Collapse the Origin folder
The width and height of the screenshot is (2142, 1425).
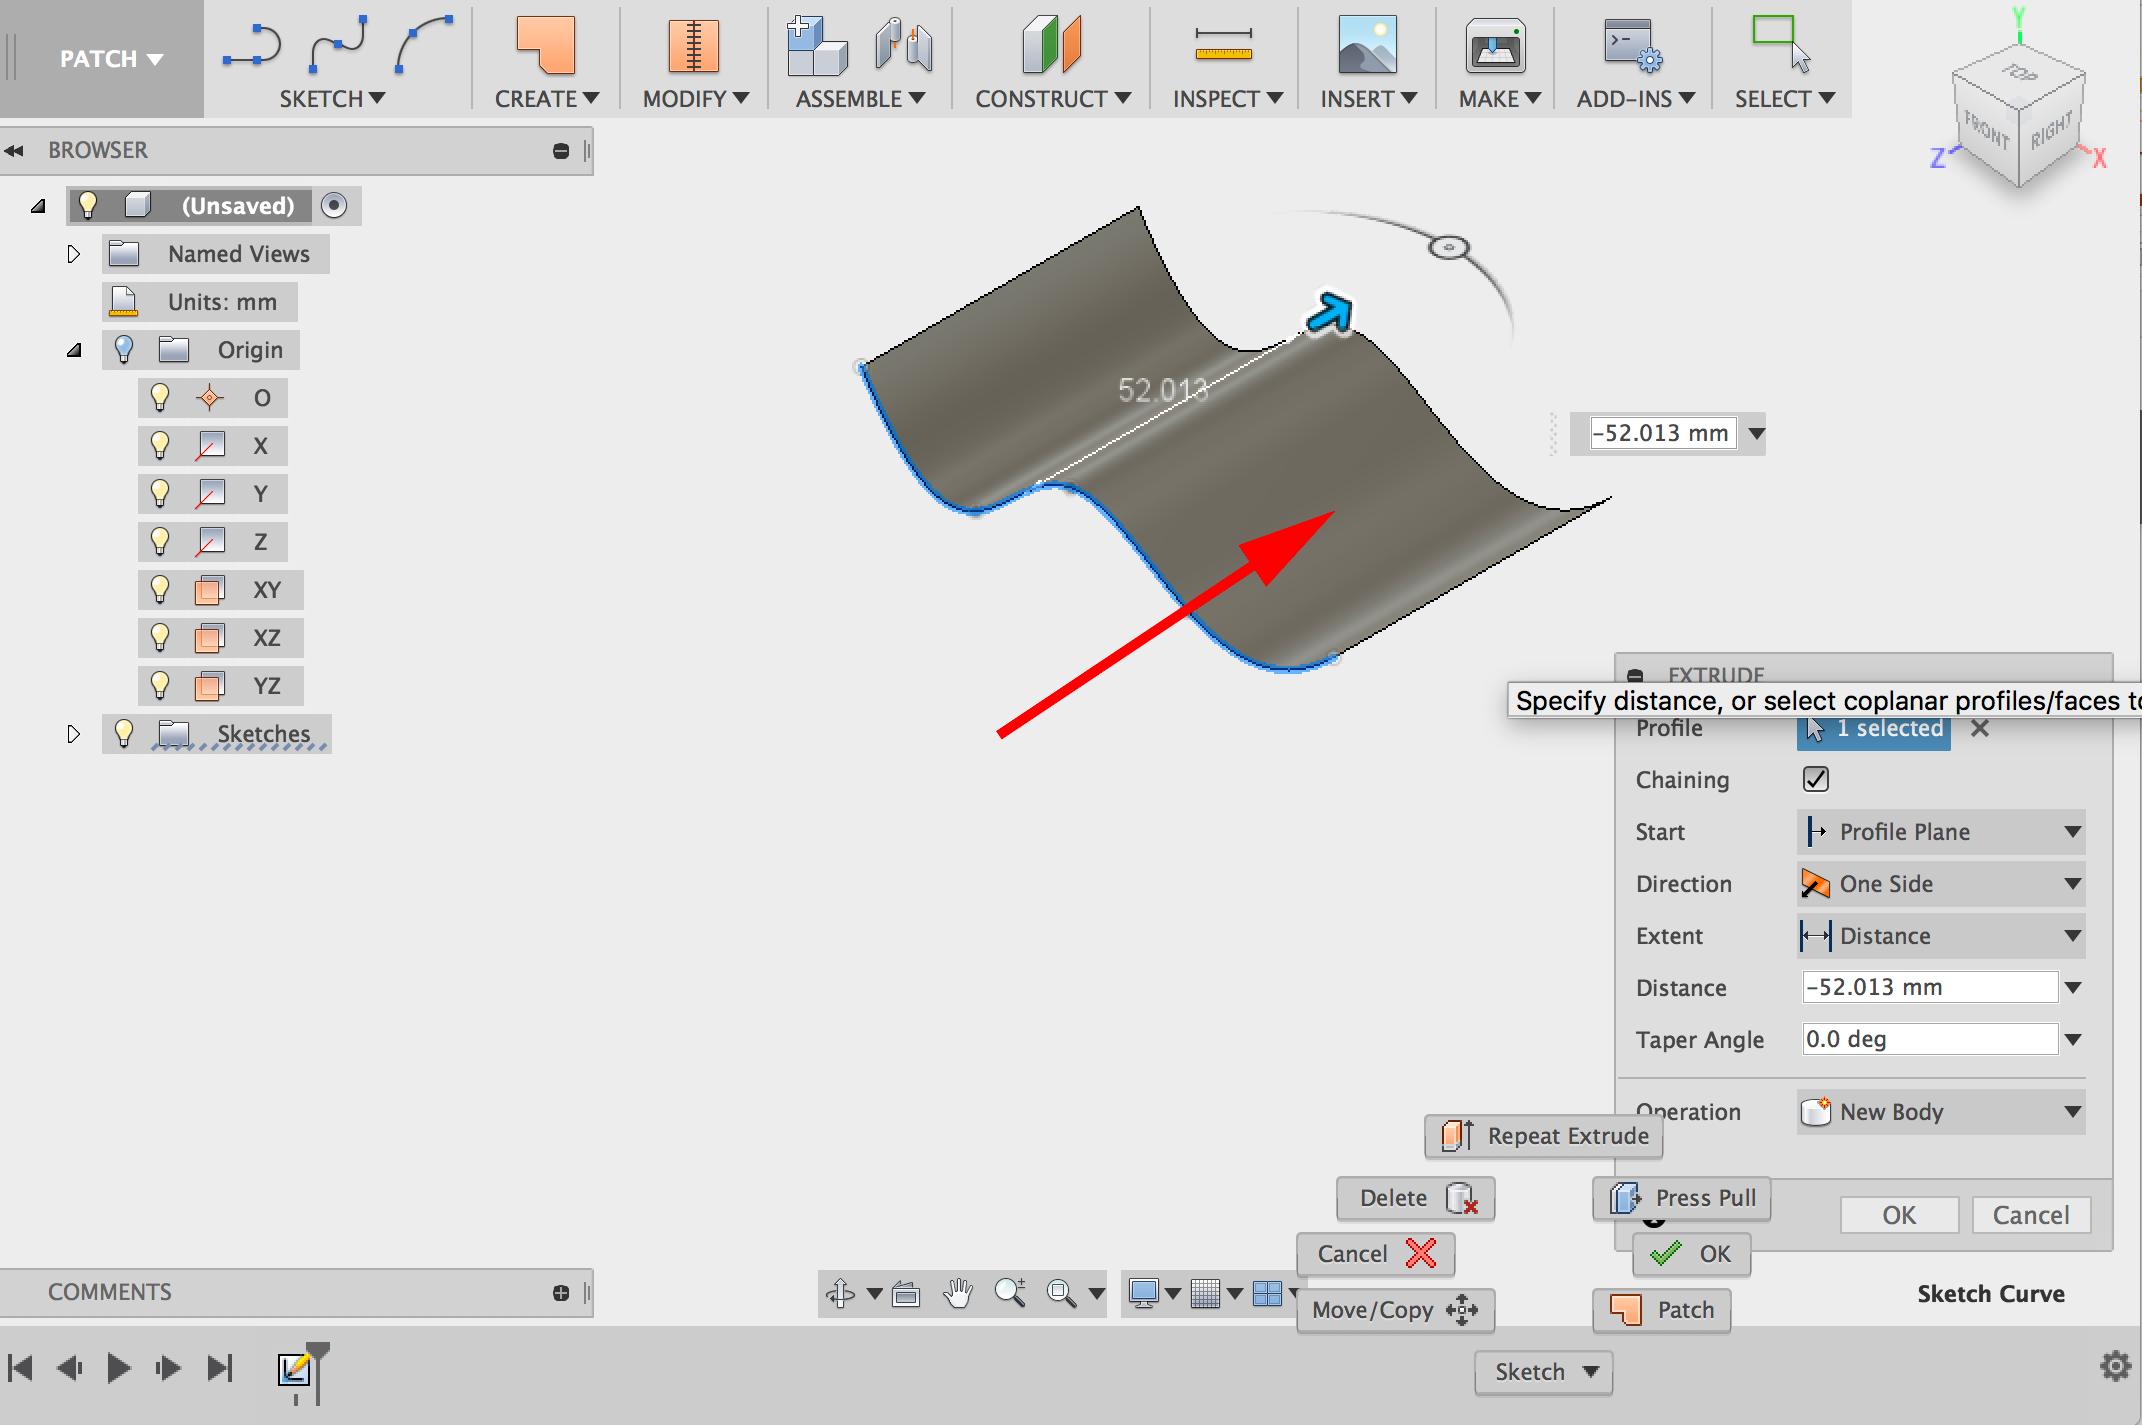tap(74, 350)
